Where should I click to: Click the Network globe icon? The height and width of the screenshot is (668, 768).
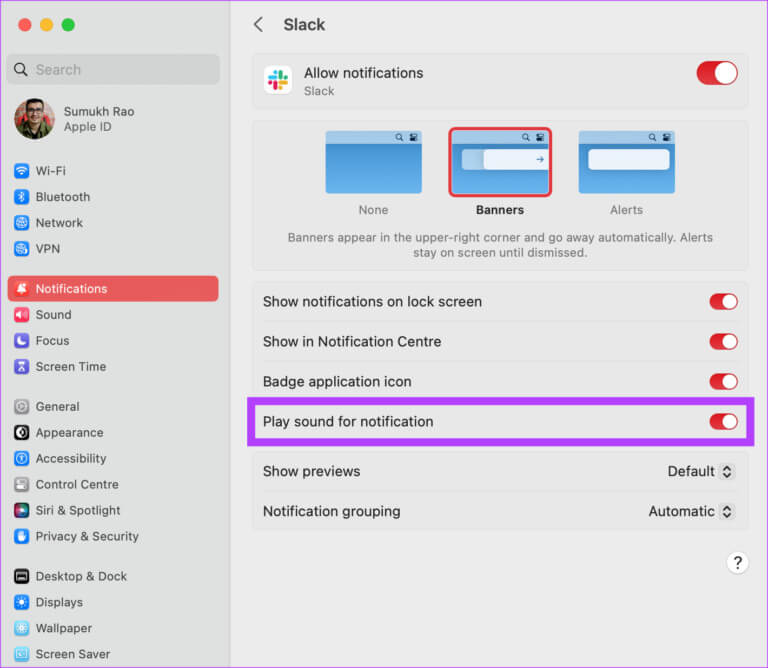22,223
